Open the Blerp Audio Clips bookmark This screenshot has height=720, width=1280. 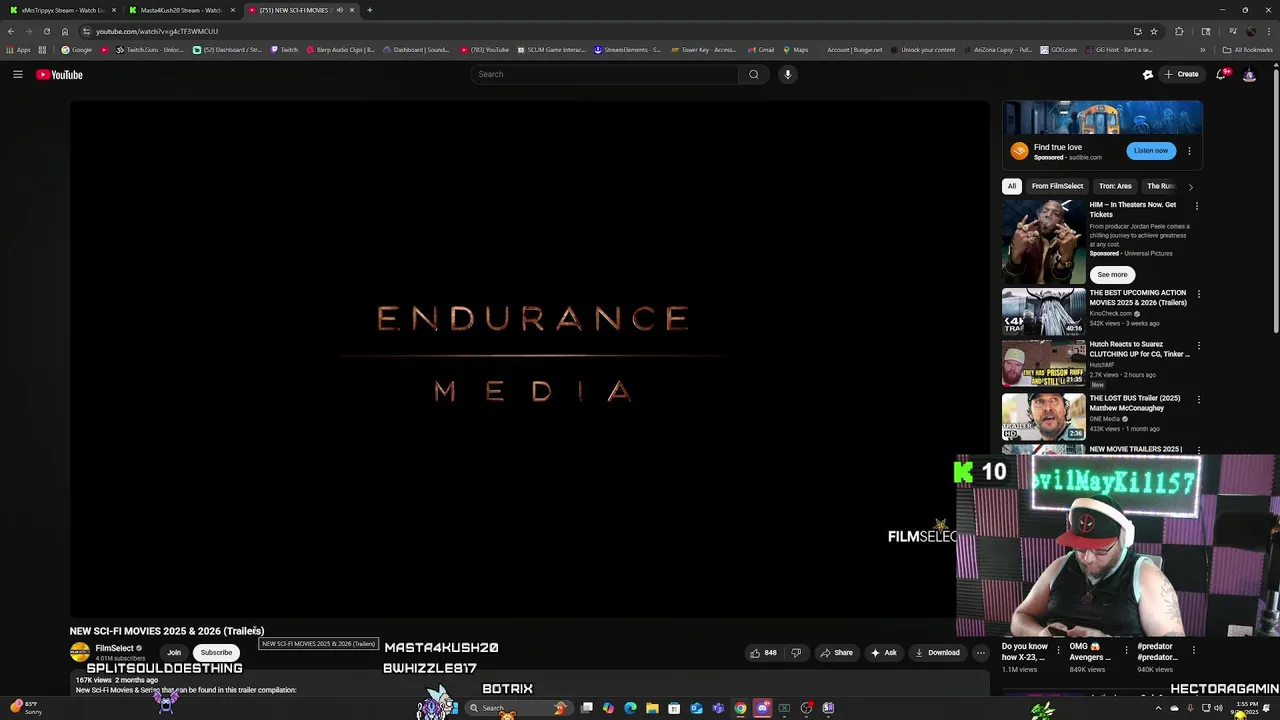tap(341, 50)
